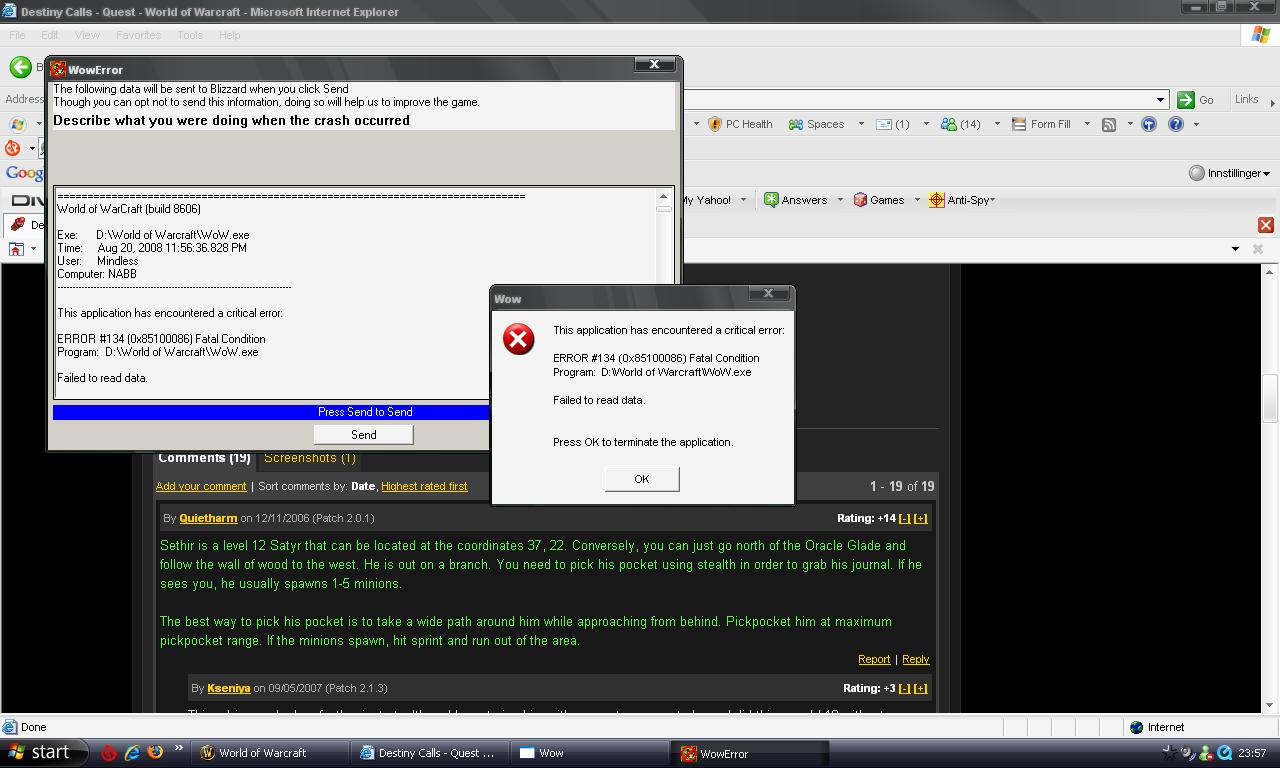Send the WowError crash report
1280x768 pixels.
click(x=363, y=434)
